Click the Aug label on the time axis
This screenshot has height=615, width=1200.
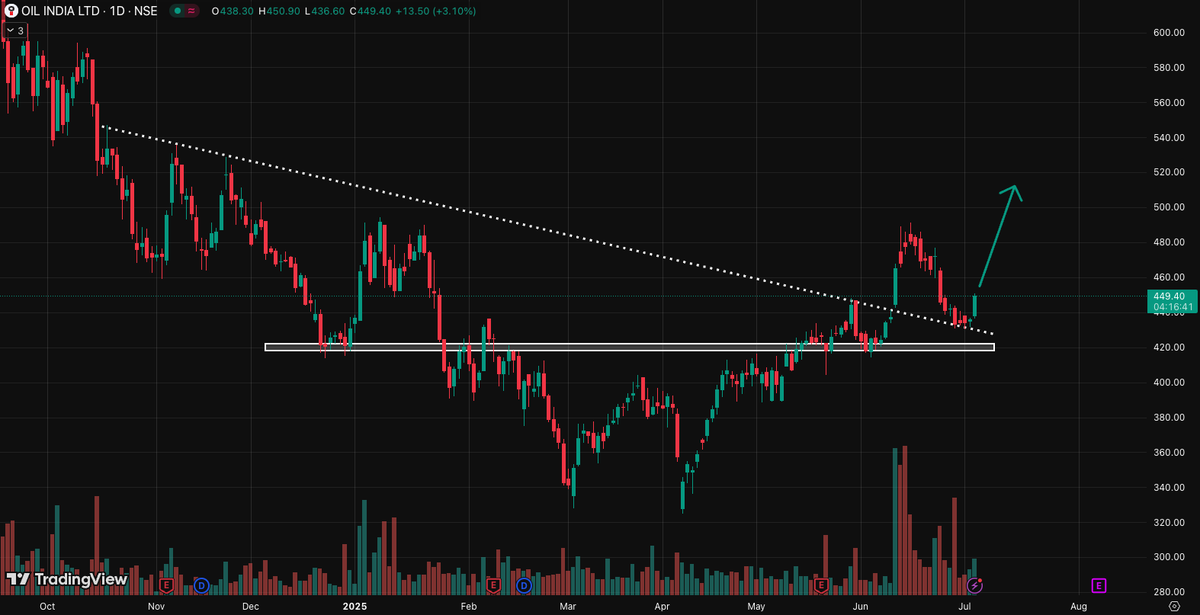point(1079,606)
